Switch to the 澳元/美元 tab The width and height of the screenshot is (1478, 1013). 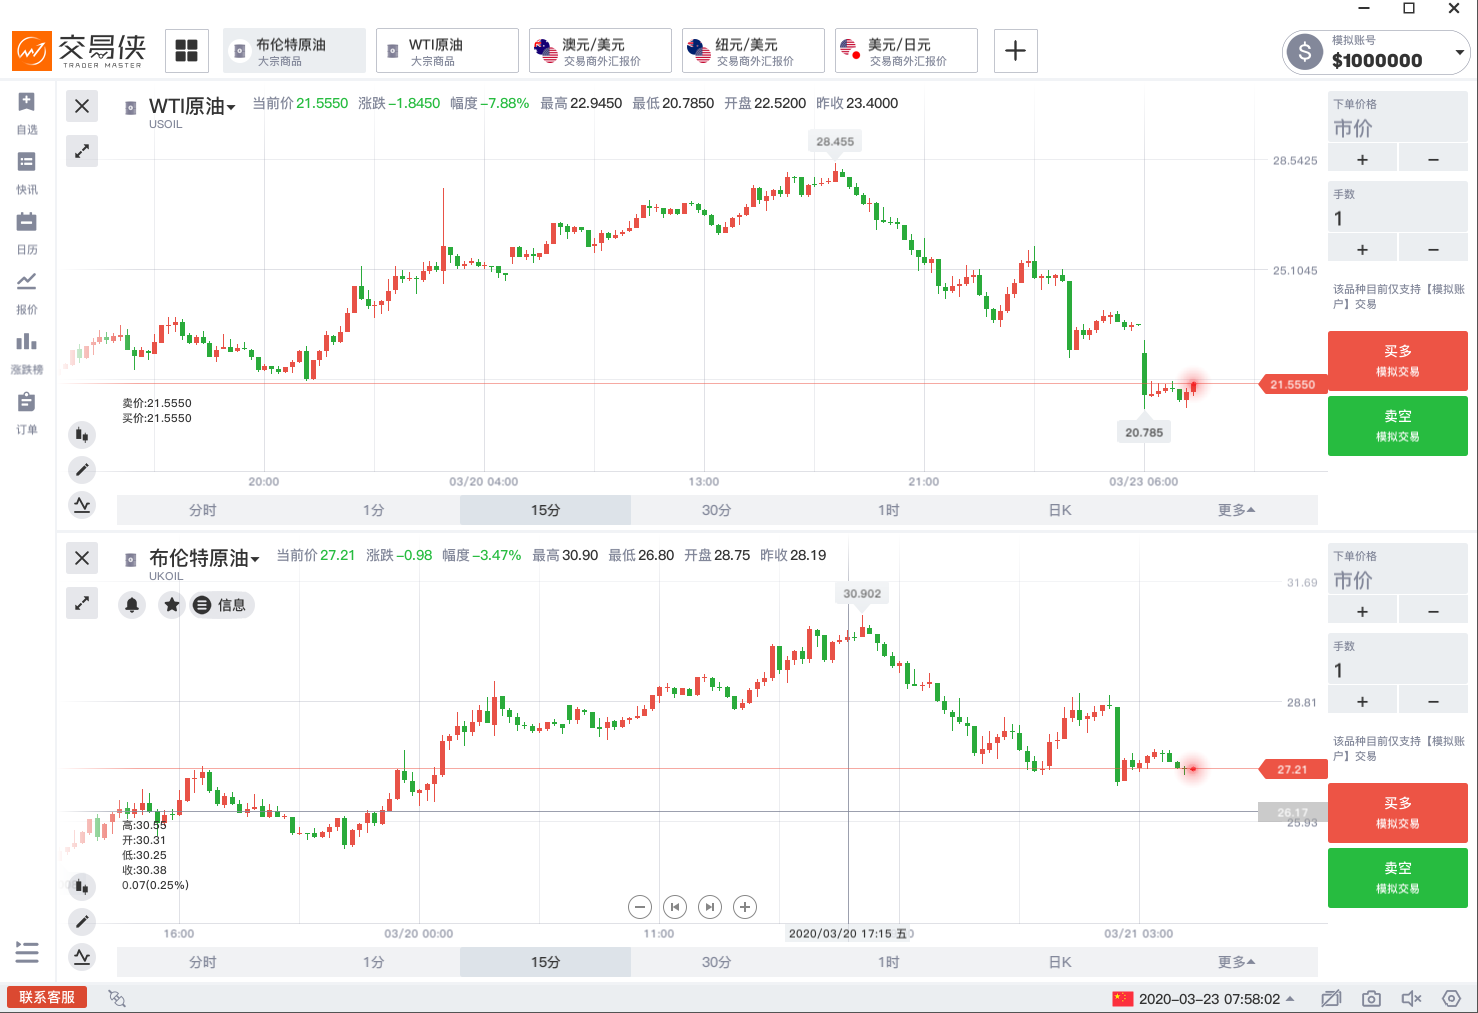(x=600, y=51)
